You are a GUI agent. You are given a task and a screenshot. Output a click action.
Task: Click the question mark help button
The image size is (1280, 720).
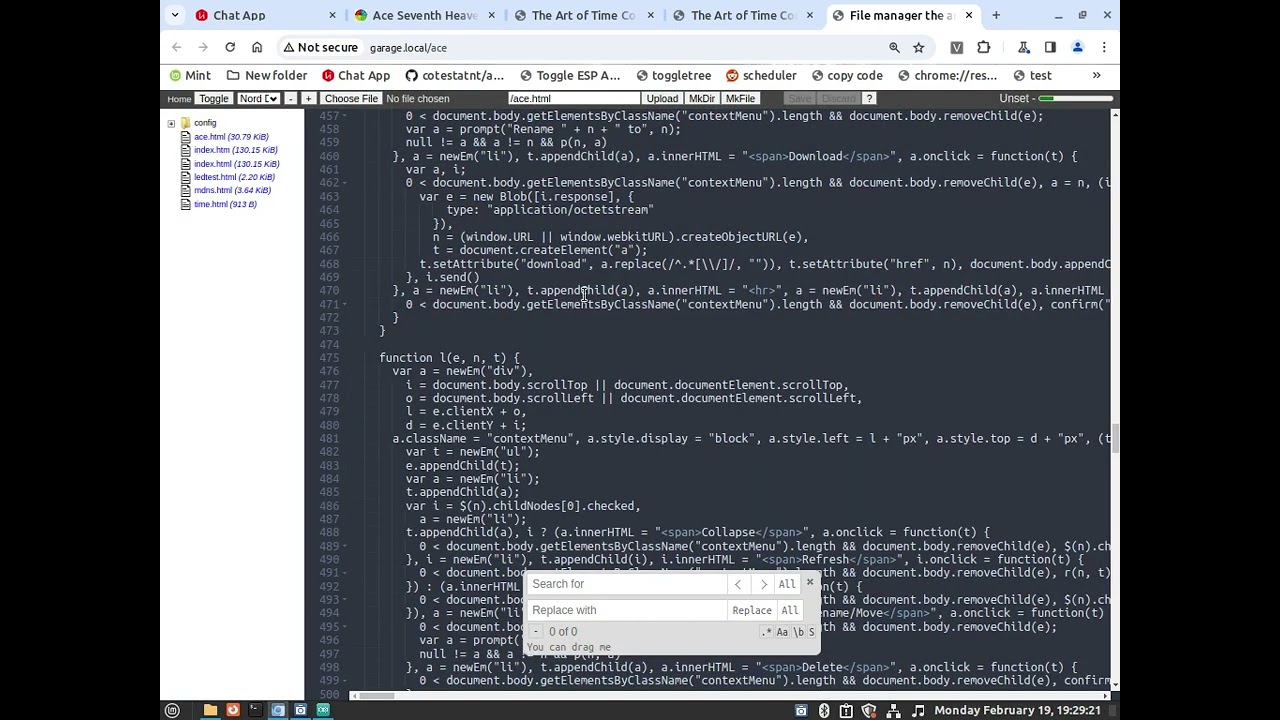pos(869,99)
